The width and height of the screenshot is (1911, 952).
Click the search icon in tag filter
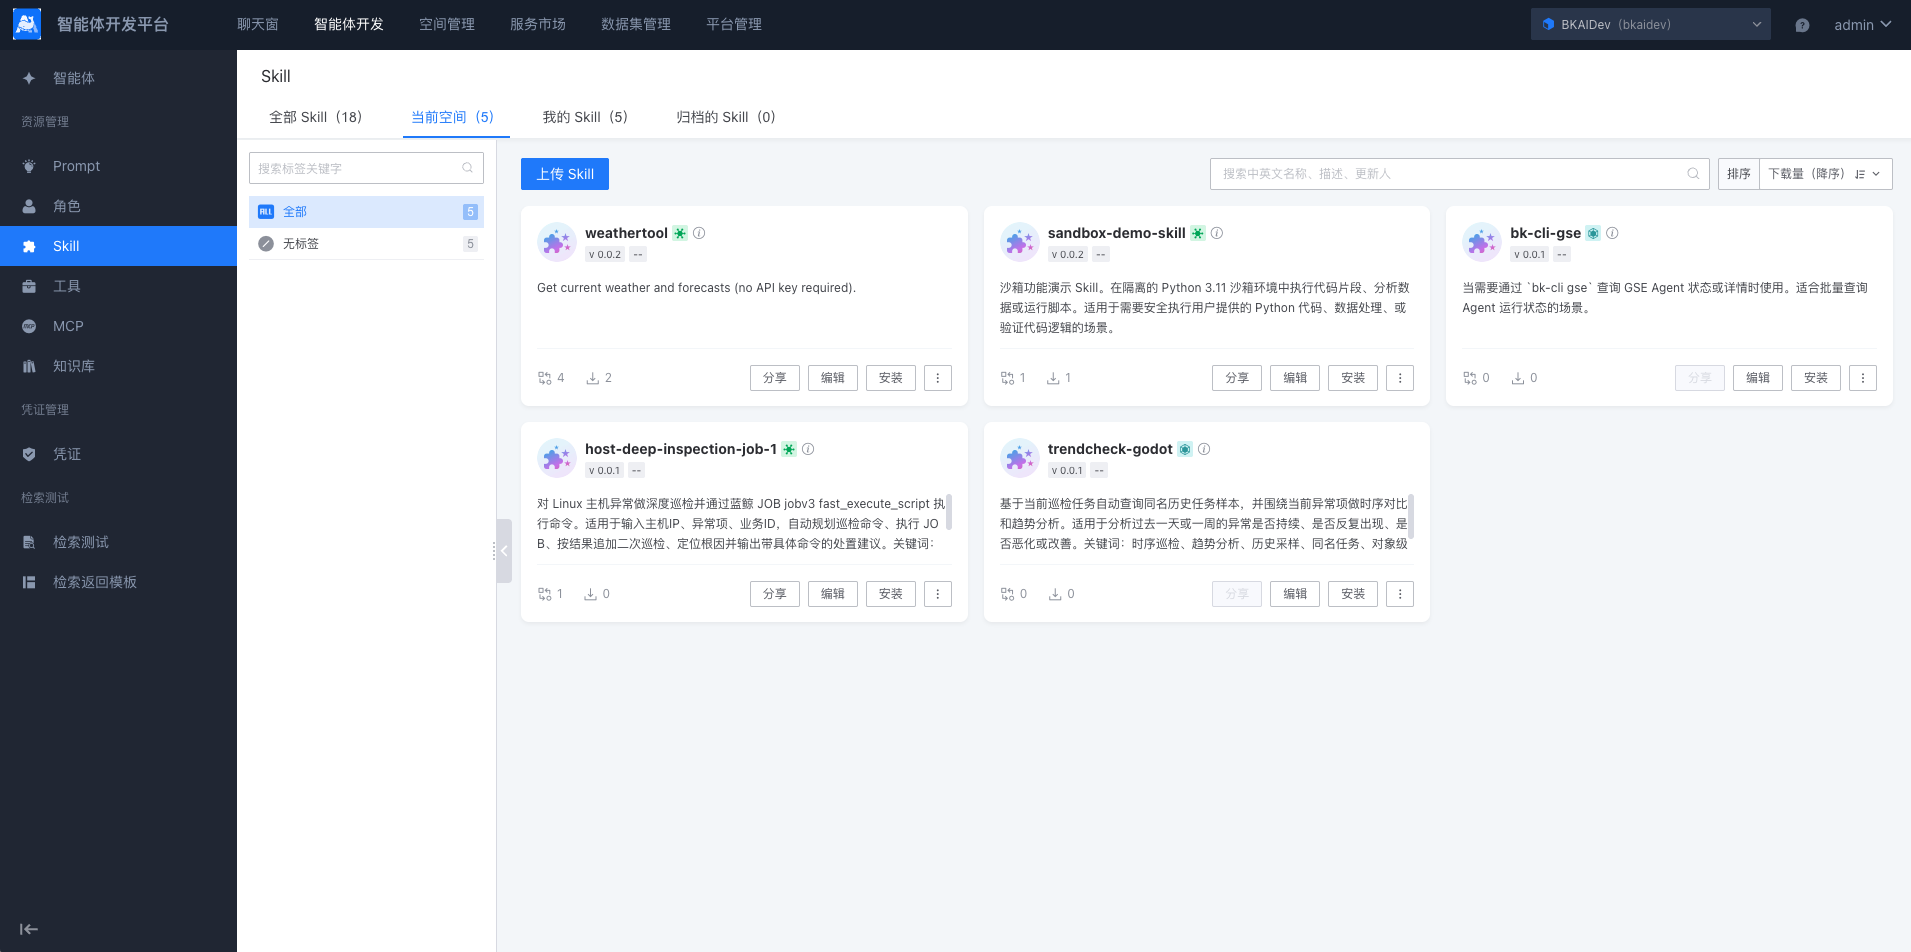coord(467,168)
